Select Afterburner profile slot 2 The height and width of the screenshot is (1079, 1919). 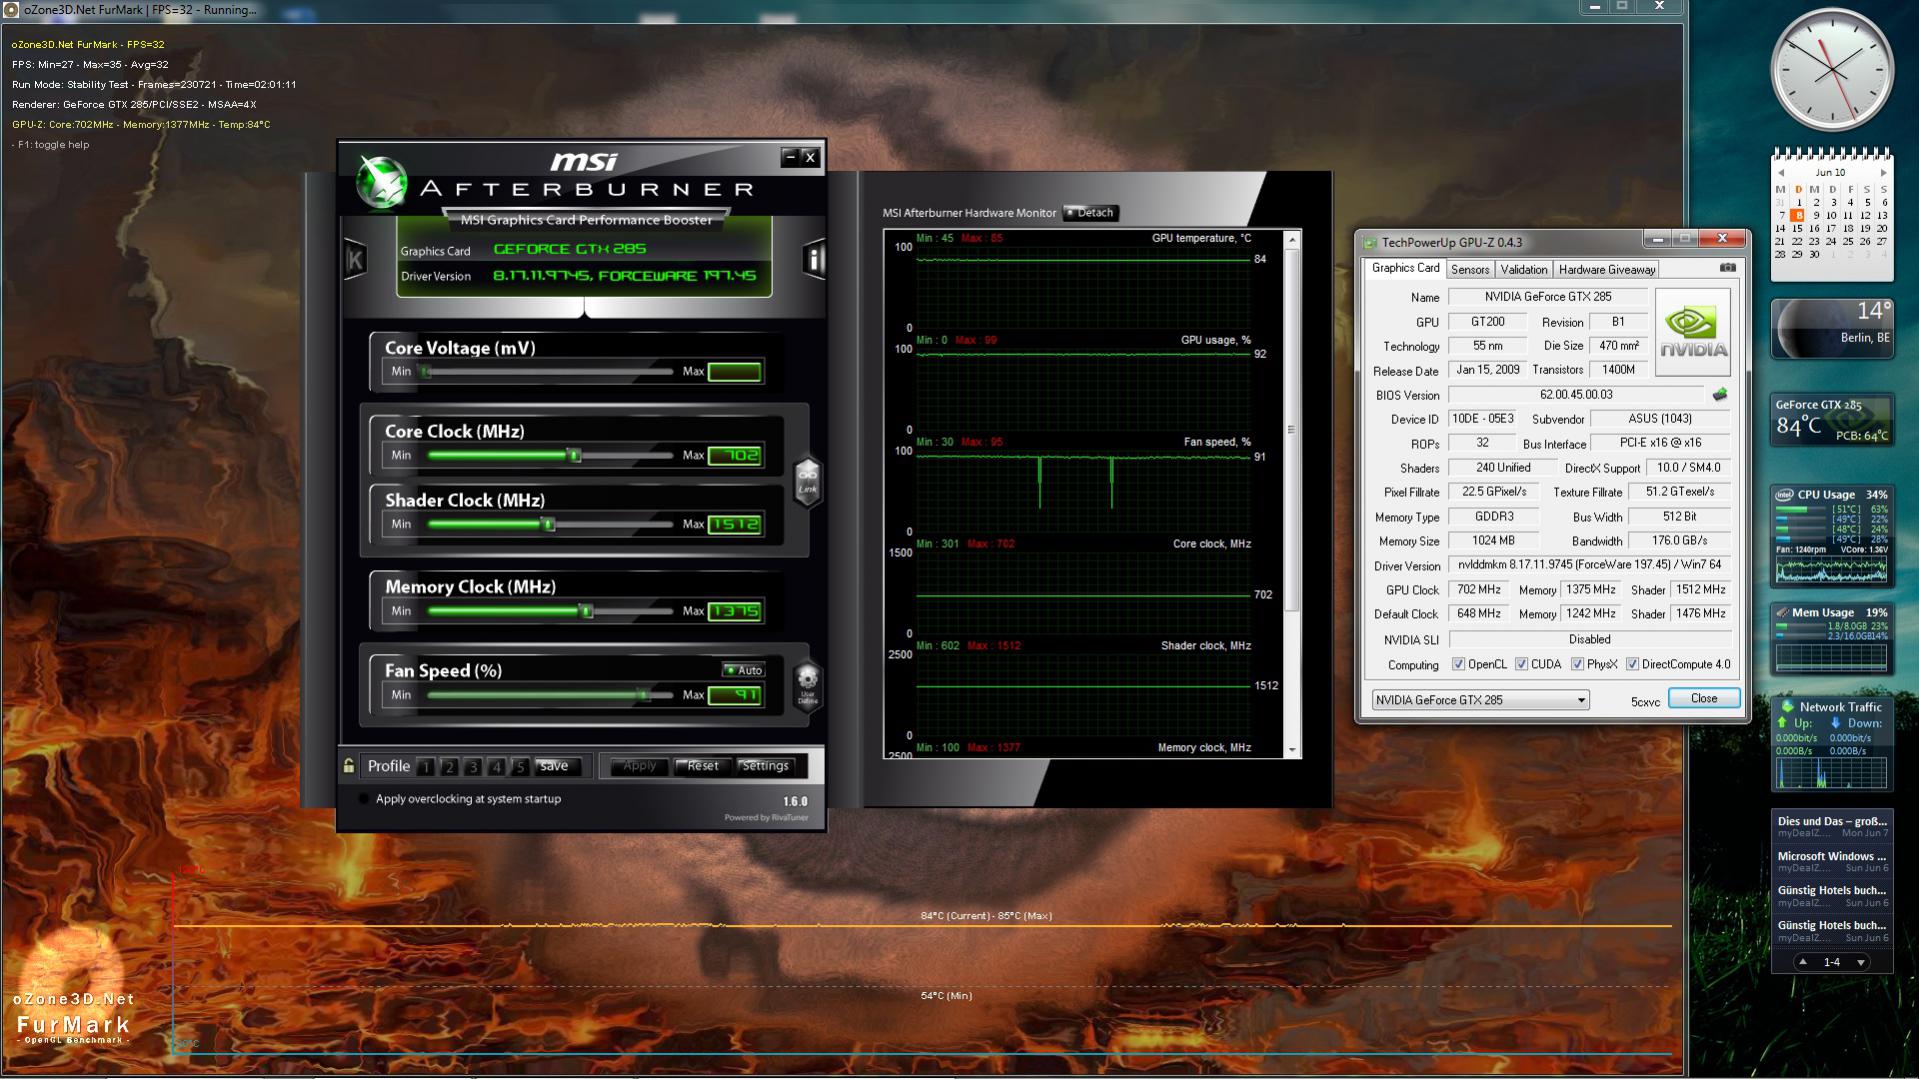(x=449, y=767)
